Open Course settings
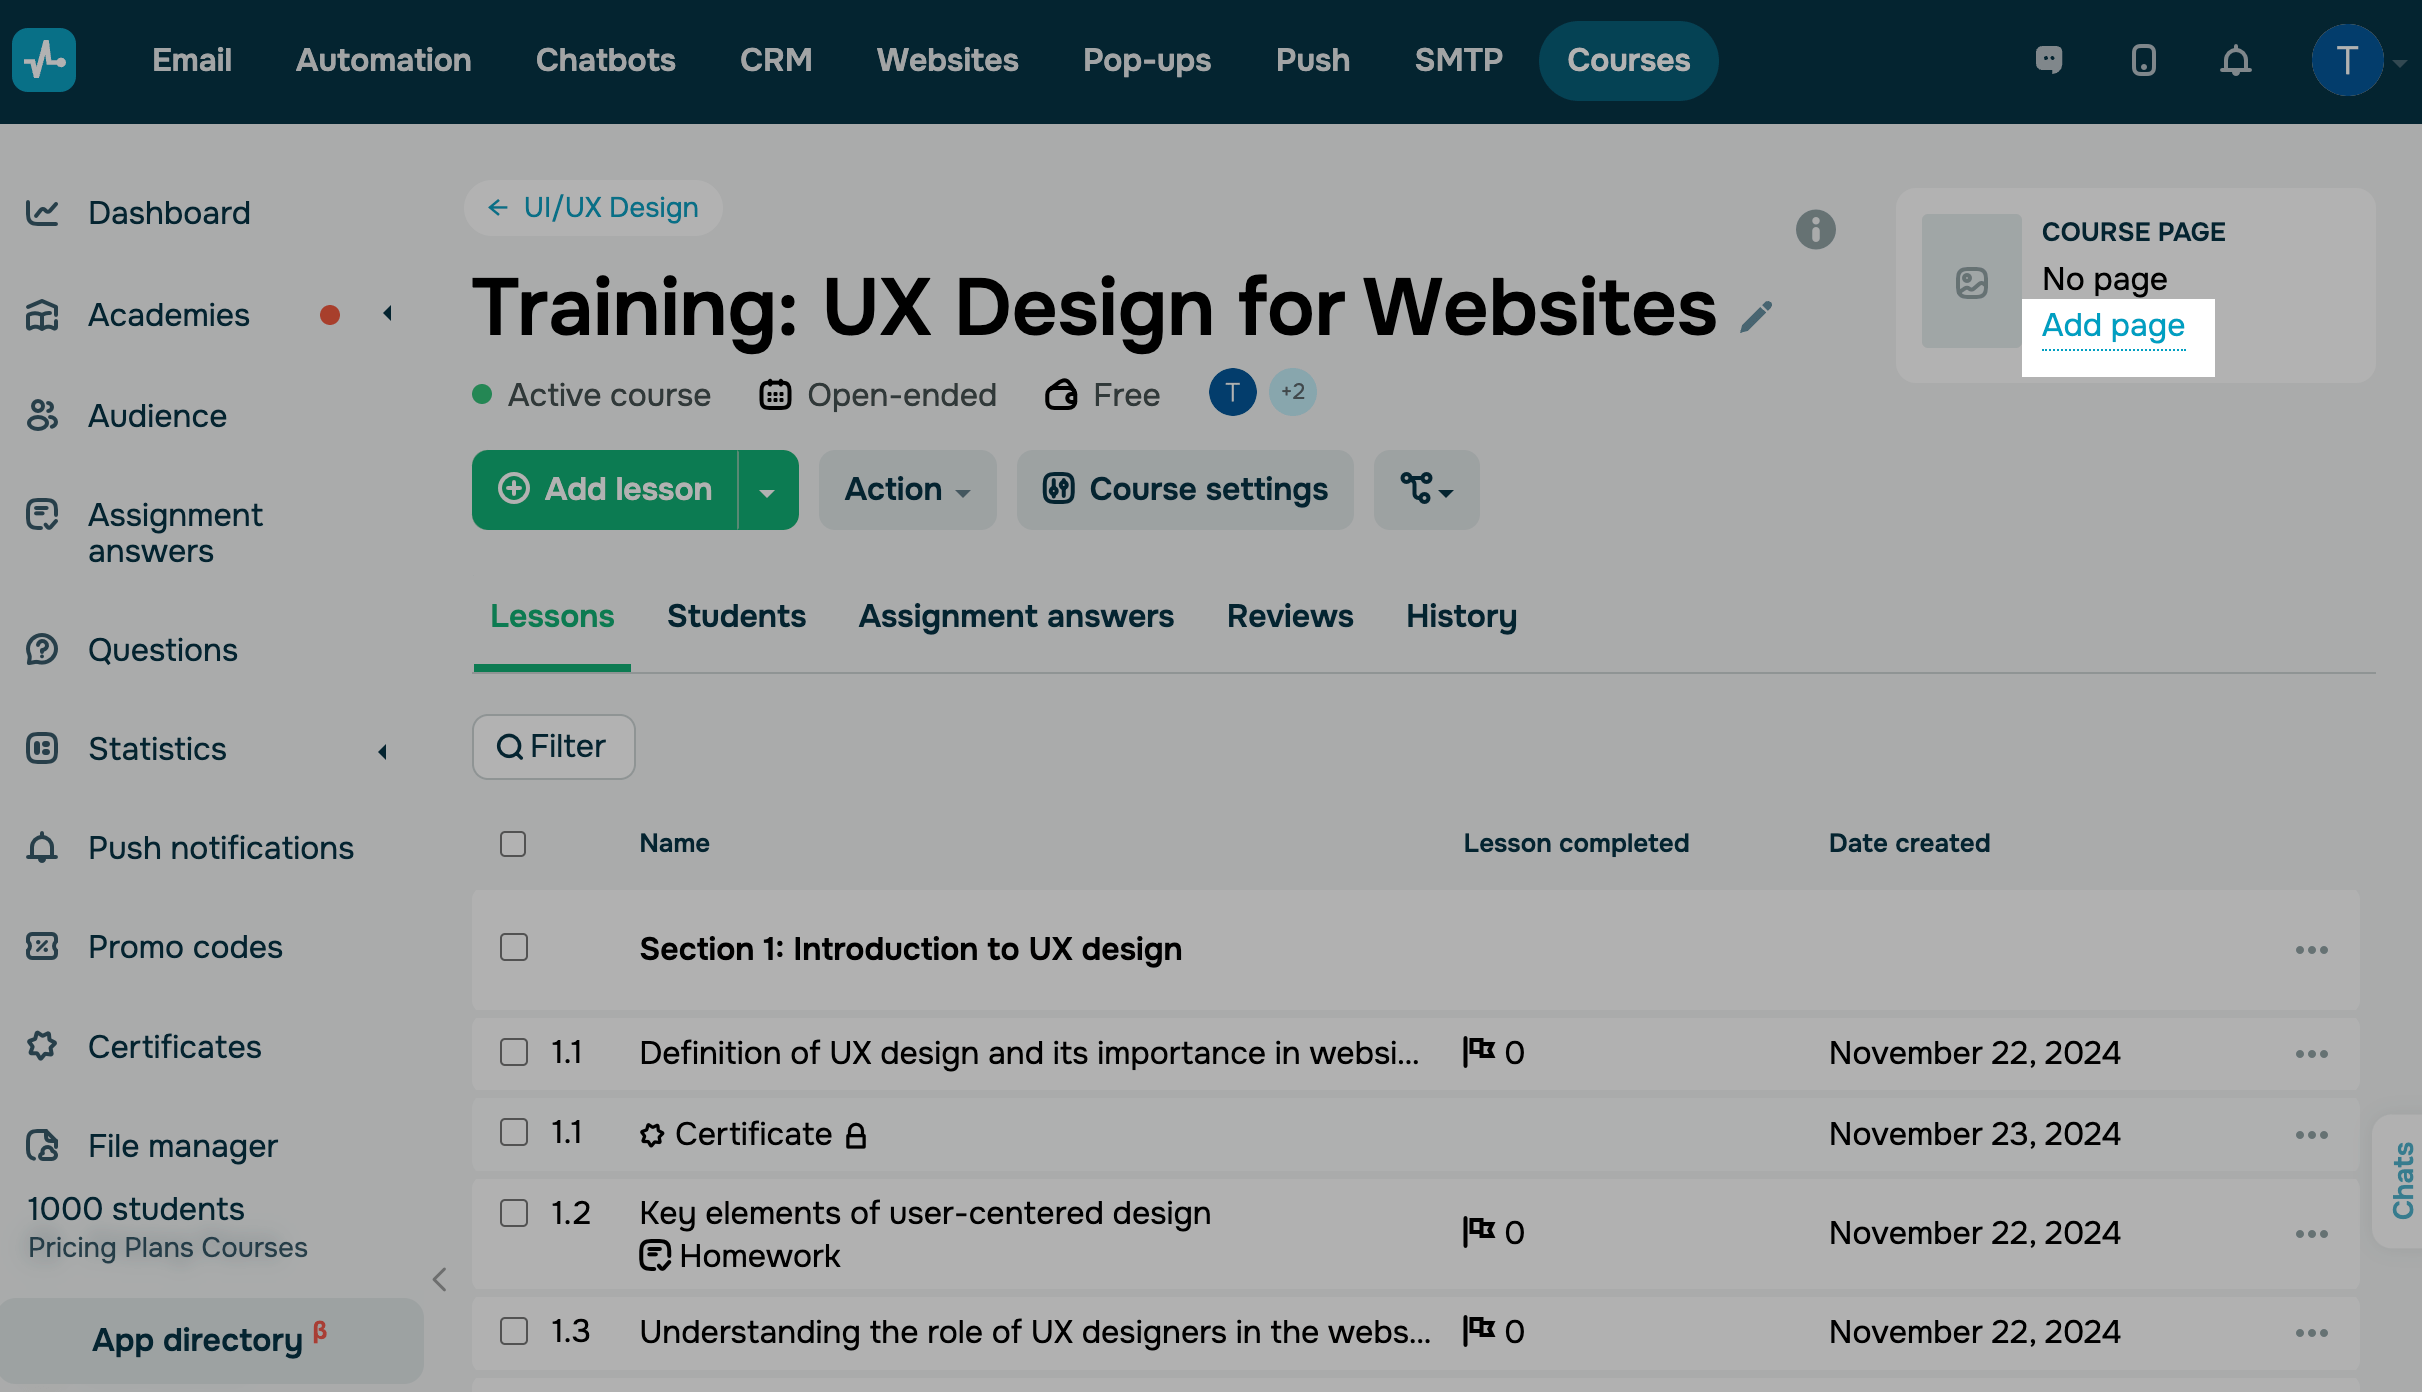Viewport: 2422px width, 1392px height. coord(1185,490)
